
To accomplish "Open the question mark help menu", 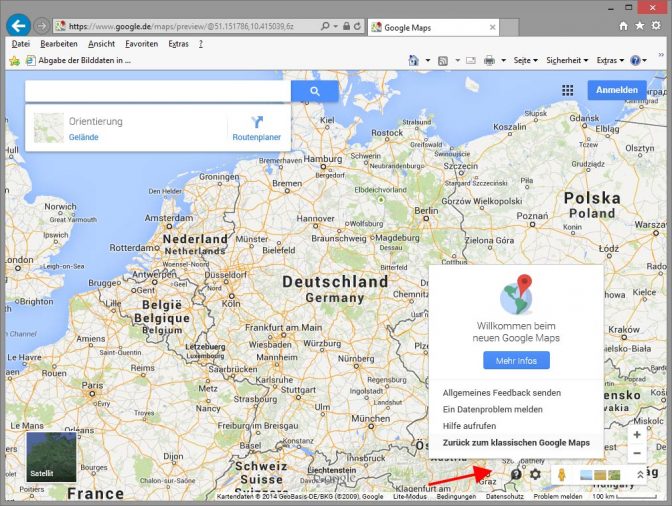I will tap(201, 44).
